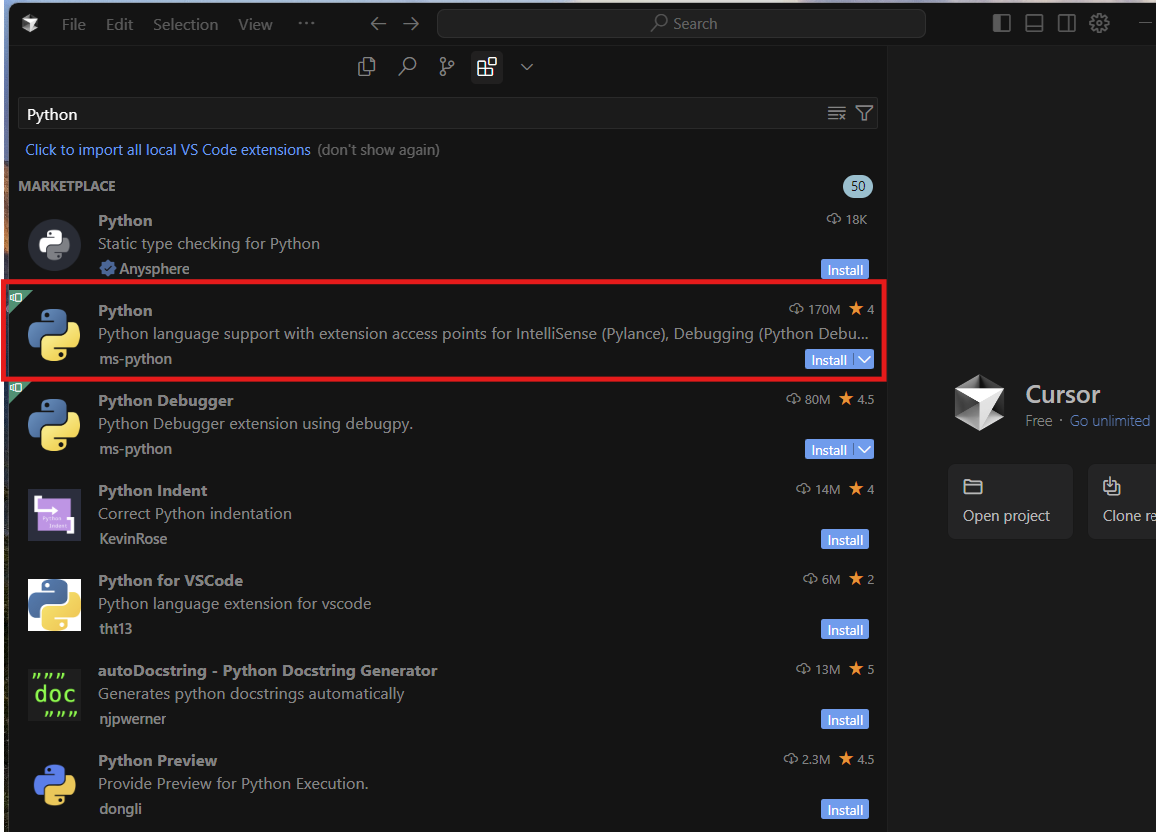Click the Anysphere Python extension icon

pyautogui.click(x=54, y=245)
